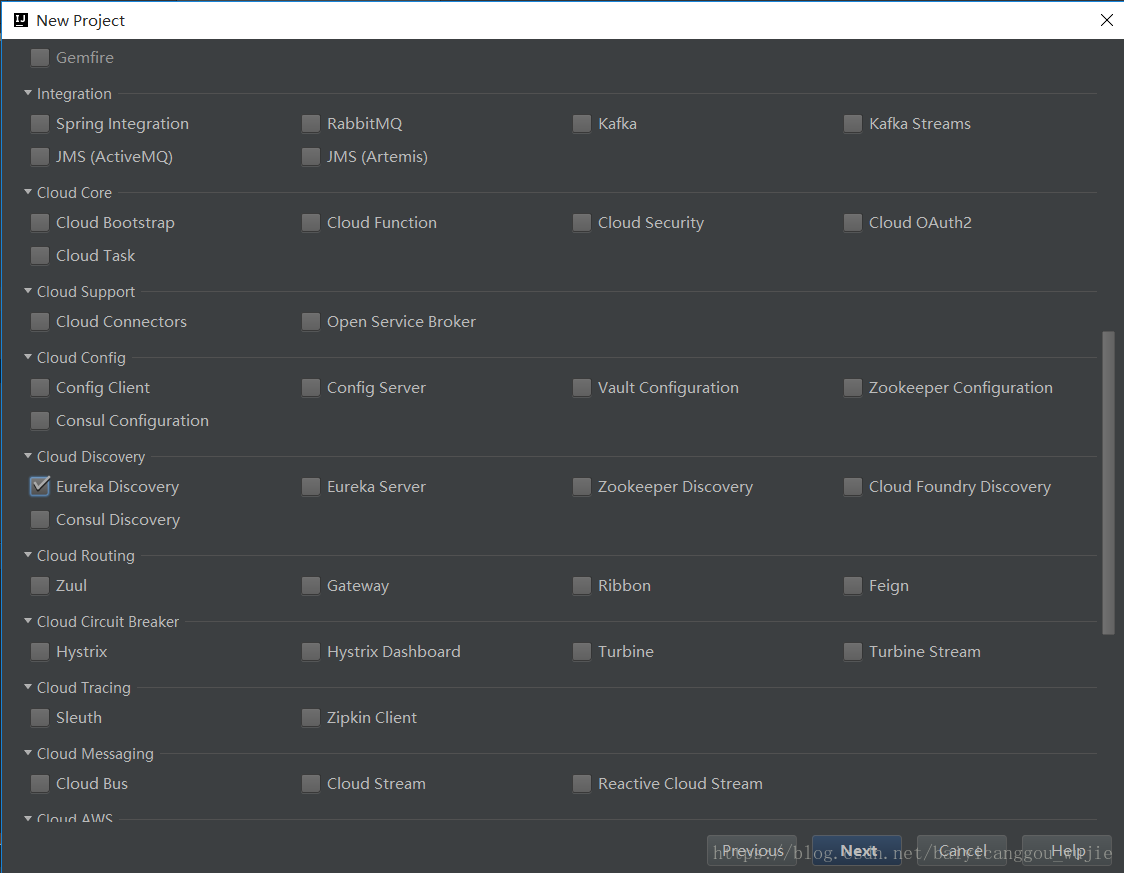Cancel the new project wizard
Viewport: 1124px width, 873px height.
coord(962,851)
